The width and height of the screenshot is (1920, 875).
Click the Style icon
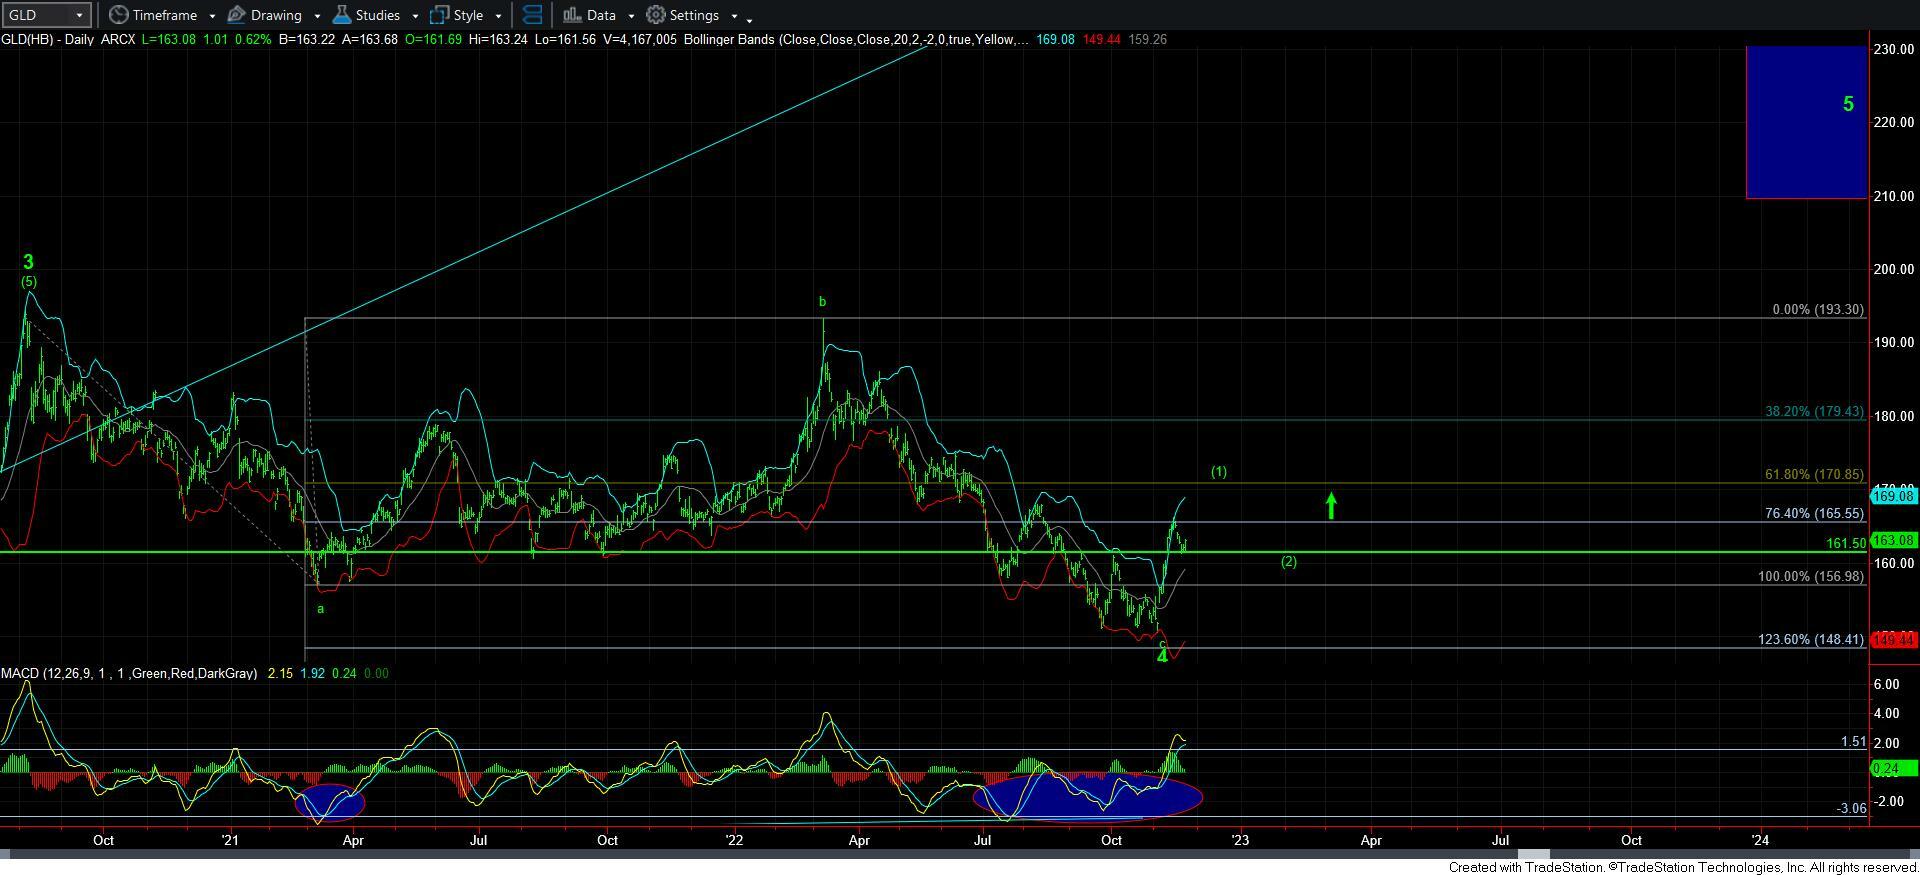(x=439, y=15)
